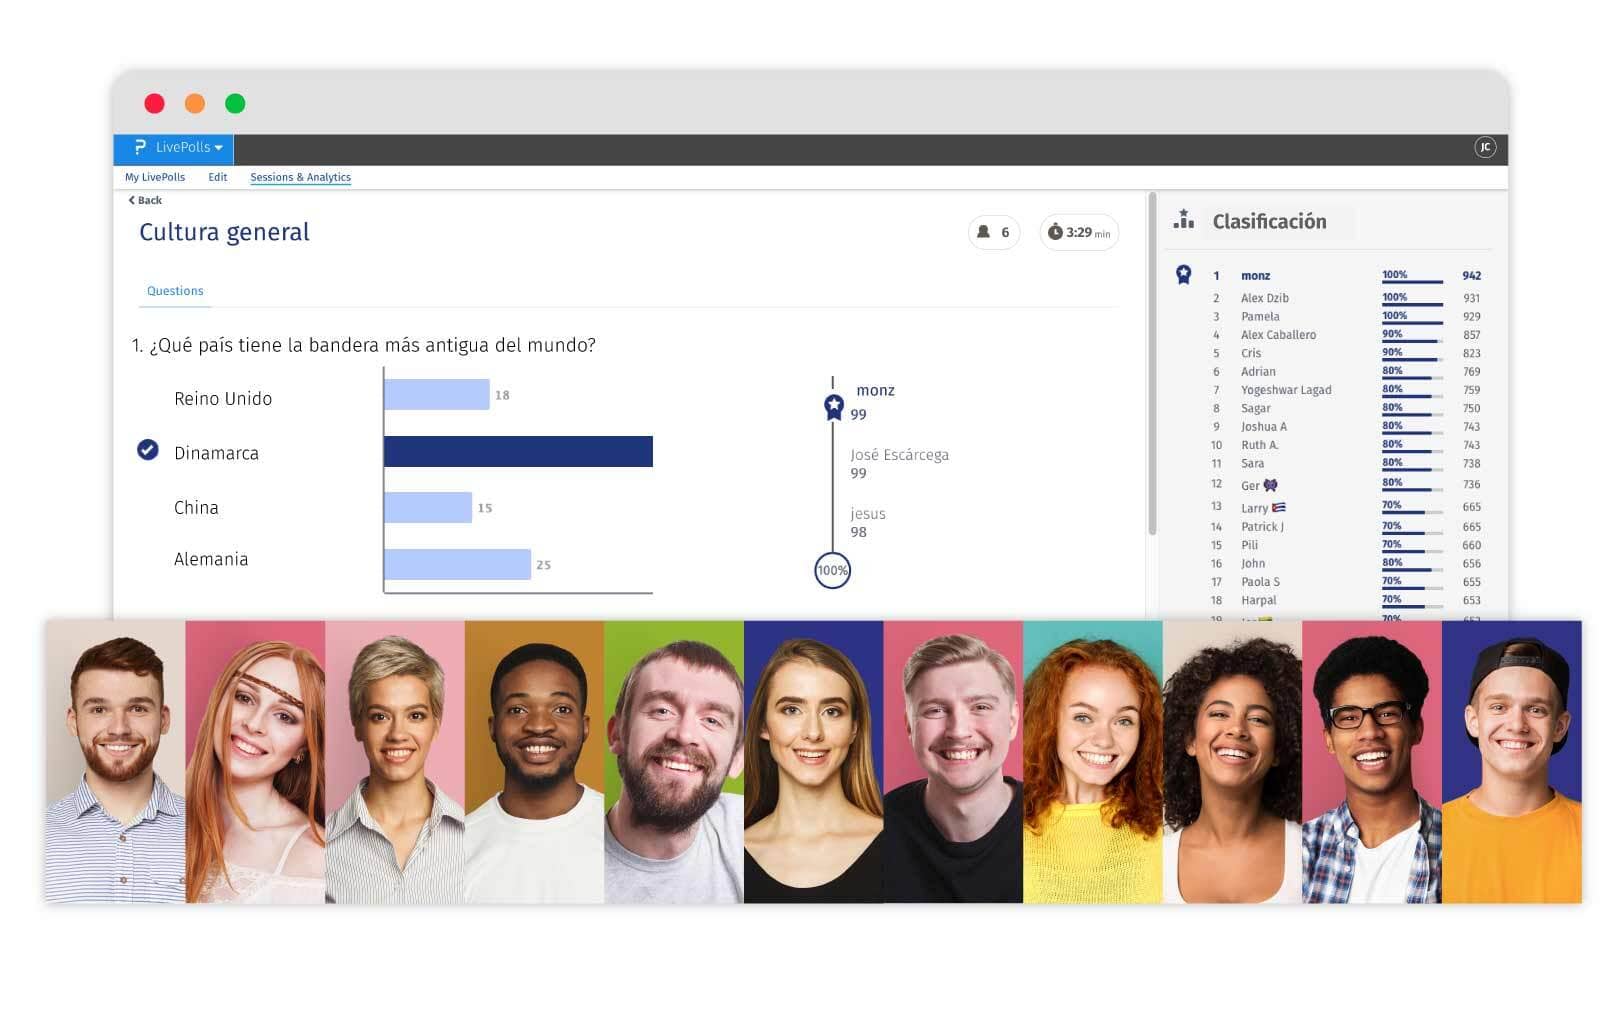Select monz in the leaderboard
Screen dimensions: 1624x1013
[1255, 276]
